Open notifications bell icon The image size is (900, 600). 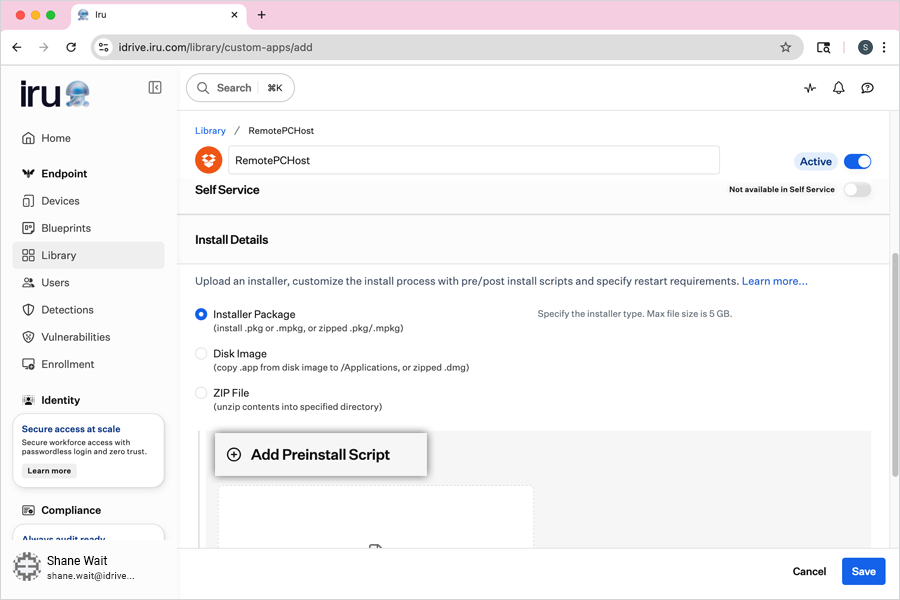pos(839,88)
